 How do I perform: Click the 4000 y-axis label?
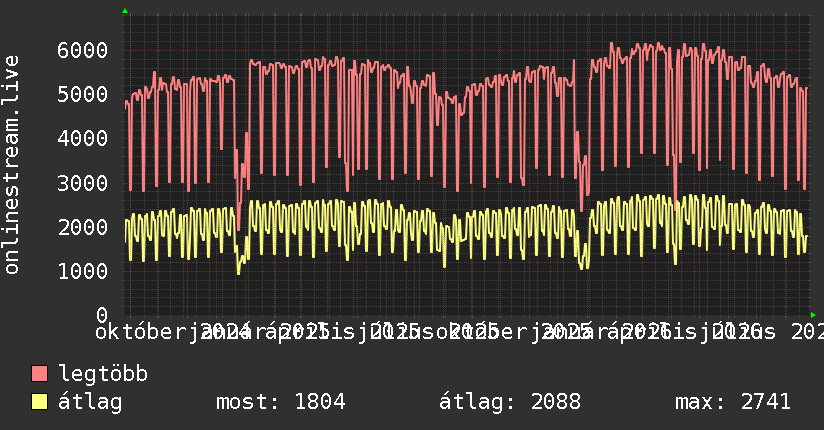click(83, 139)
